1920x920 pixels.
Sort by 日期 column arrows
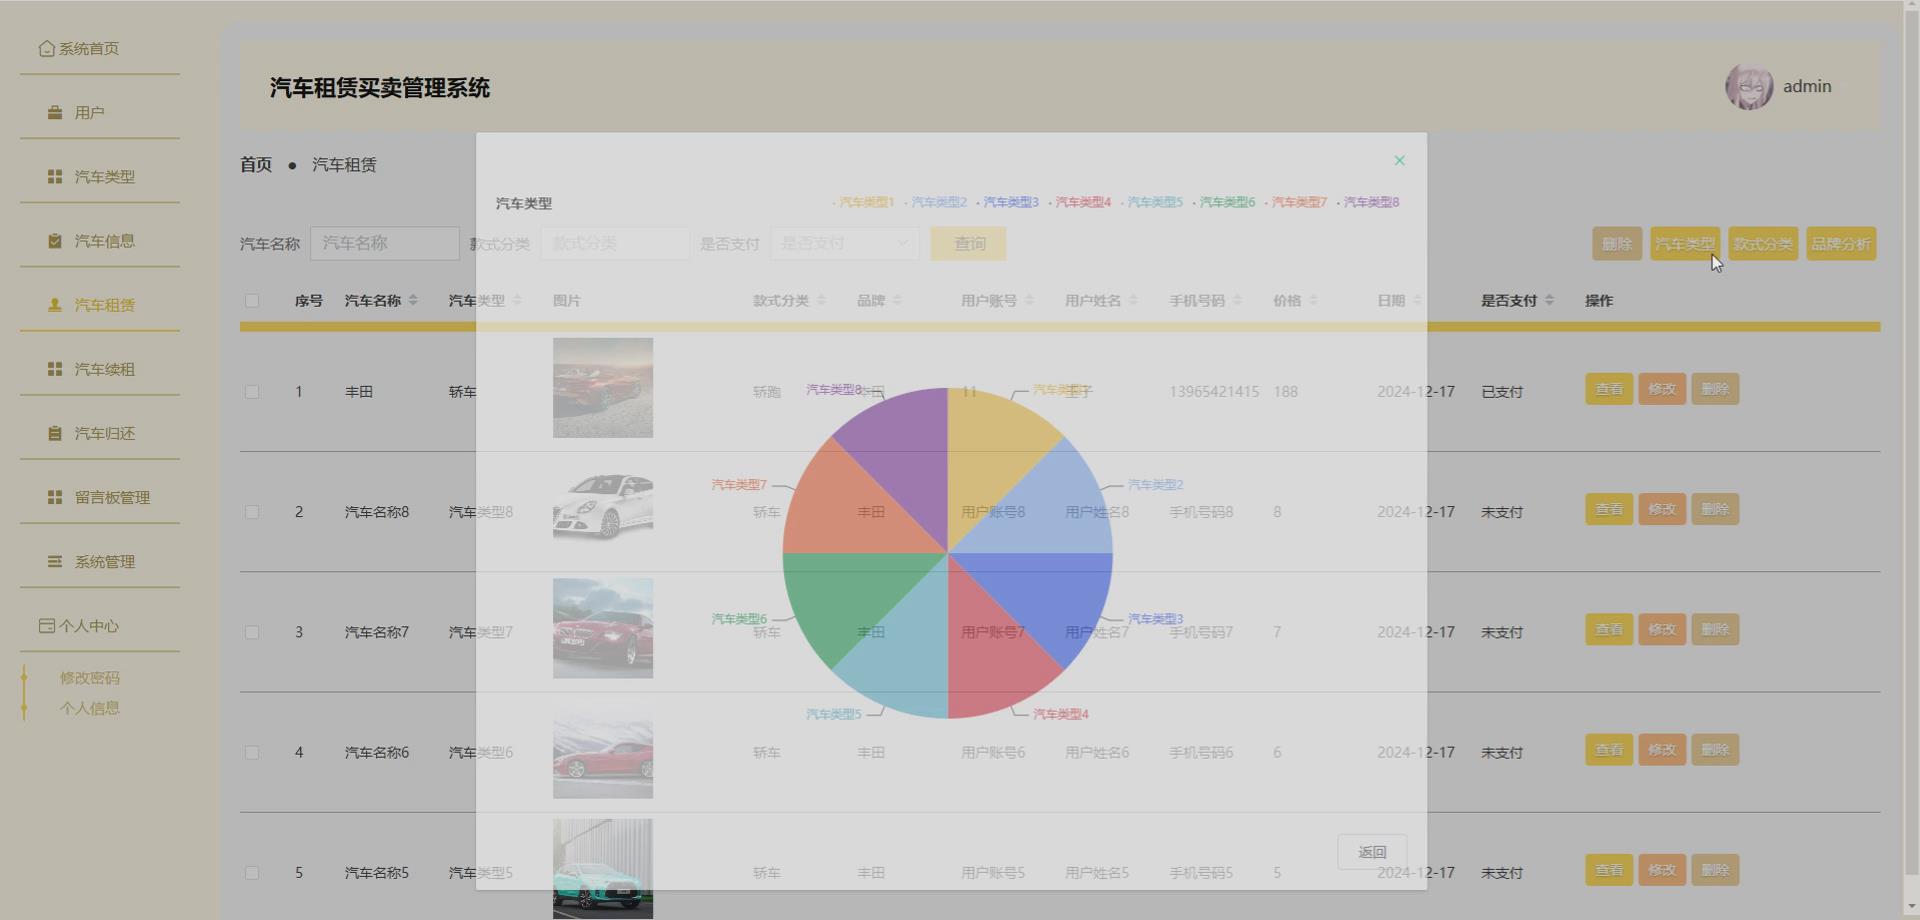pos(1417,300)
